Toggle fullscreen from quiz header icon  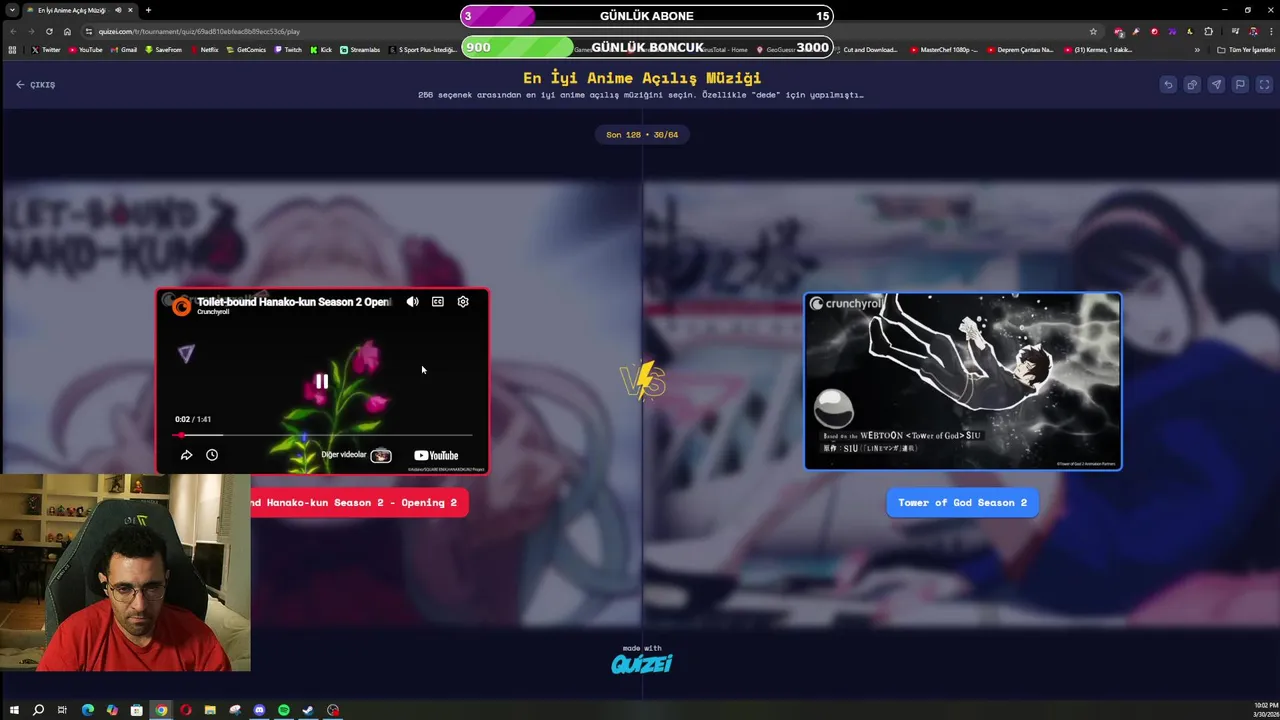click(x=1264, y=85)
